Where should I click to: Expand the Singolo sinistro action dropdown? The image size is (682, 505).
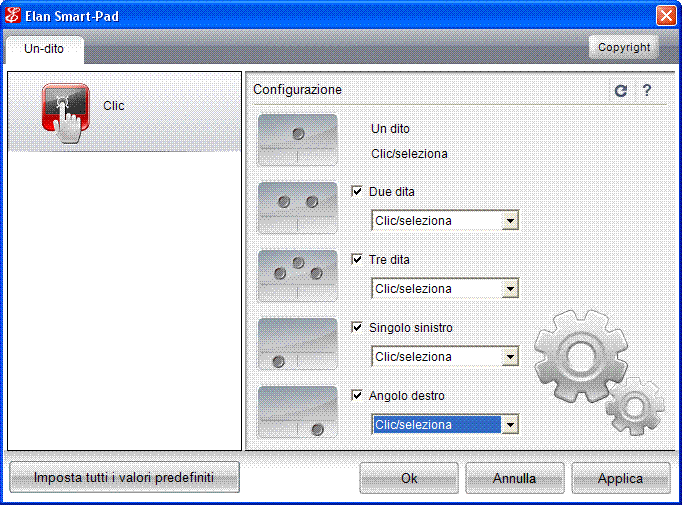(445, 357)
